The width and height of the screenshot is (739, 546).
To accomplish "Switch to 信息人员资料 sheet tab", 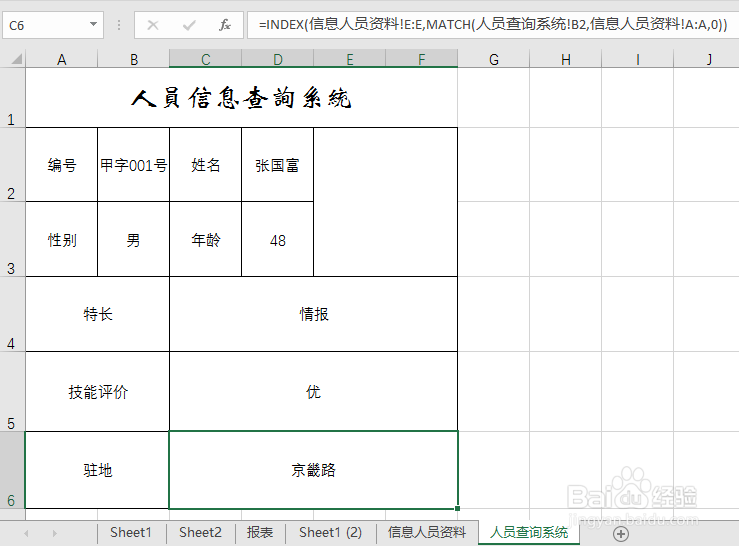I will [427, 533].
